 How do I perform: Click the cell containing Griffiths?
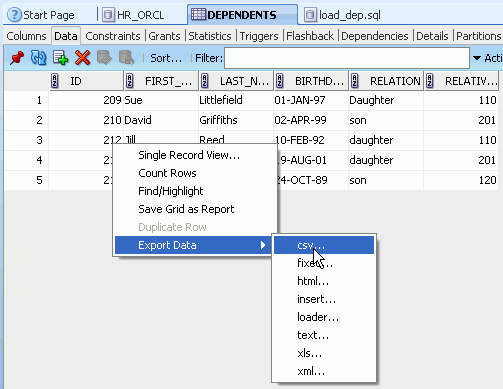[236, 120]
